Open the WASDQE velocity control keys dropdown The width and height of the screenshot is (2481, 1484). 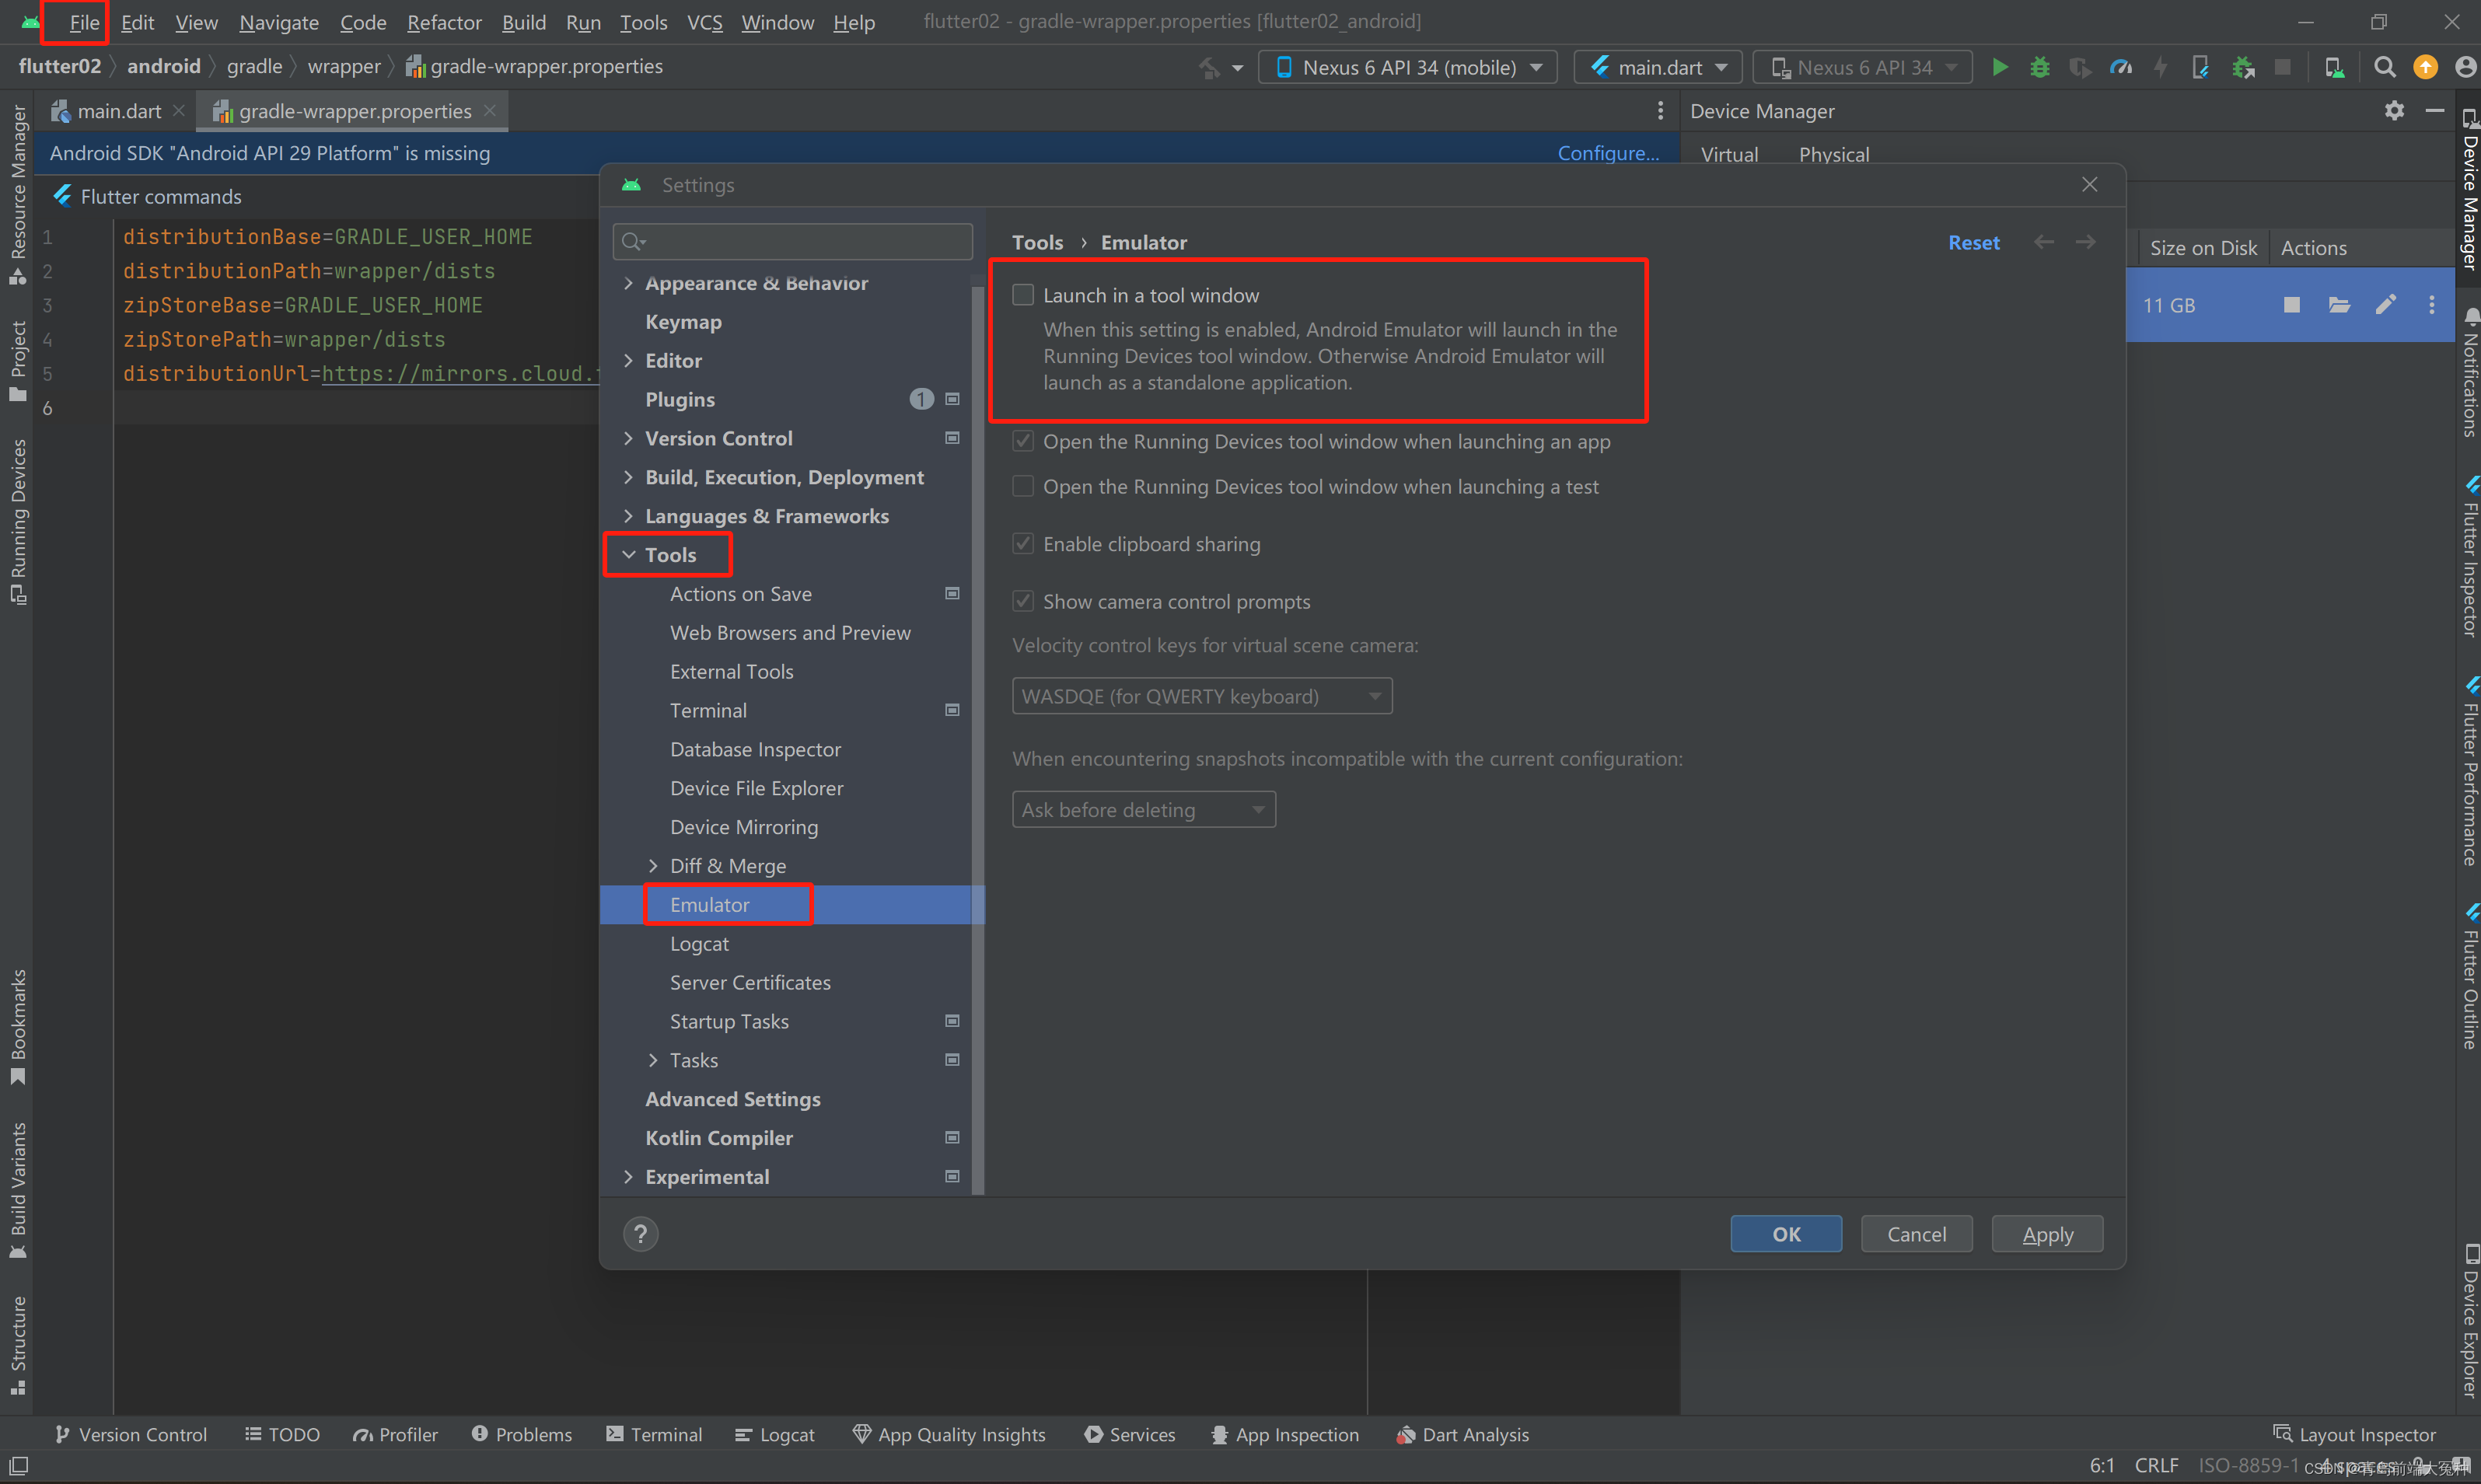1201,696
